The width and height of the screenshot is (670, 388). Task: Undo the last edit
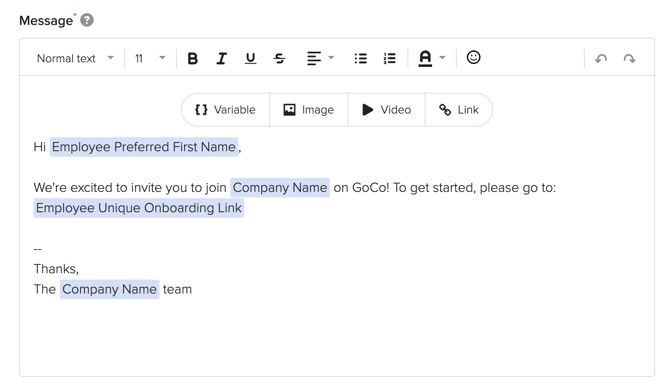coord(601,59)
